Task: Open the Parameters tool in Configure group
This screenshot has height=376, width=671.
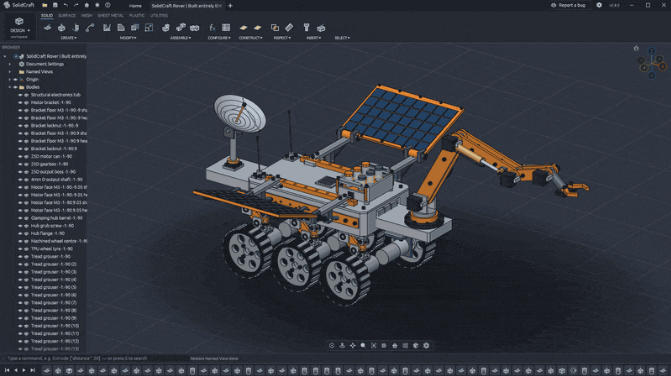Action: click(x=212, y=28)
